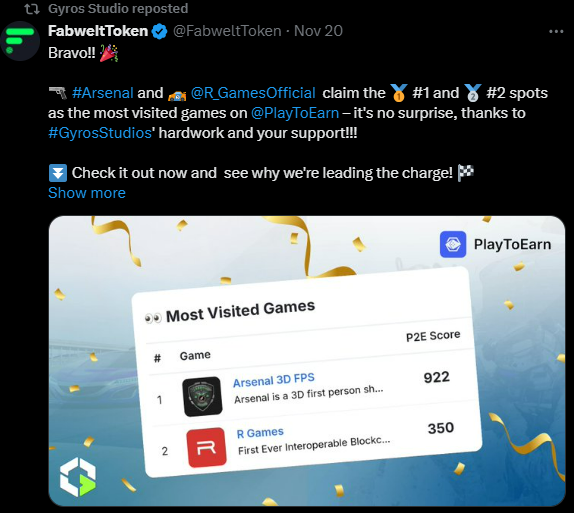Open the @R_GamesOfficial mention
This screenshot has height=513, width=574.
[x=253, y=93]
